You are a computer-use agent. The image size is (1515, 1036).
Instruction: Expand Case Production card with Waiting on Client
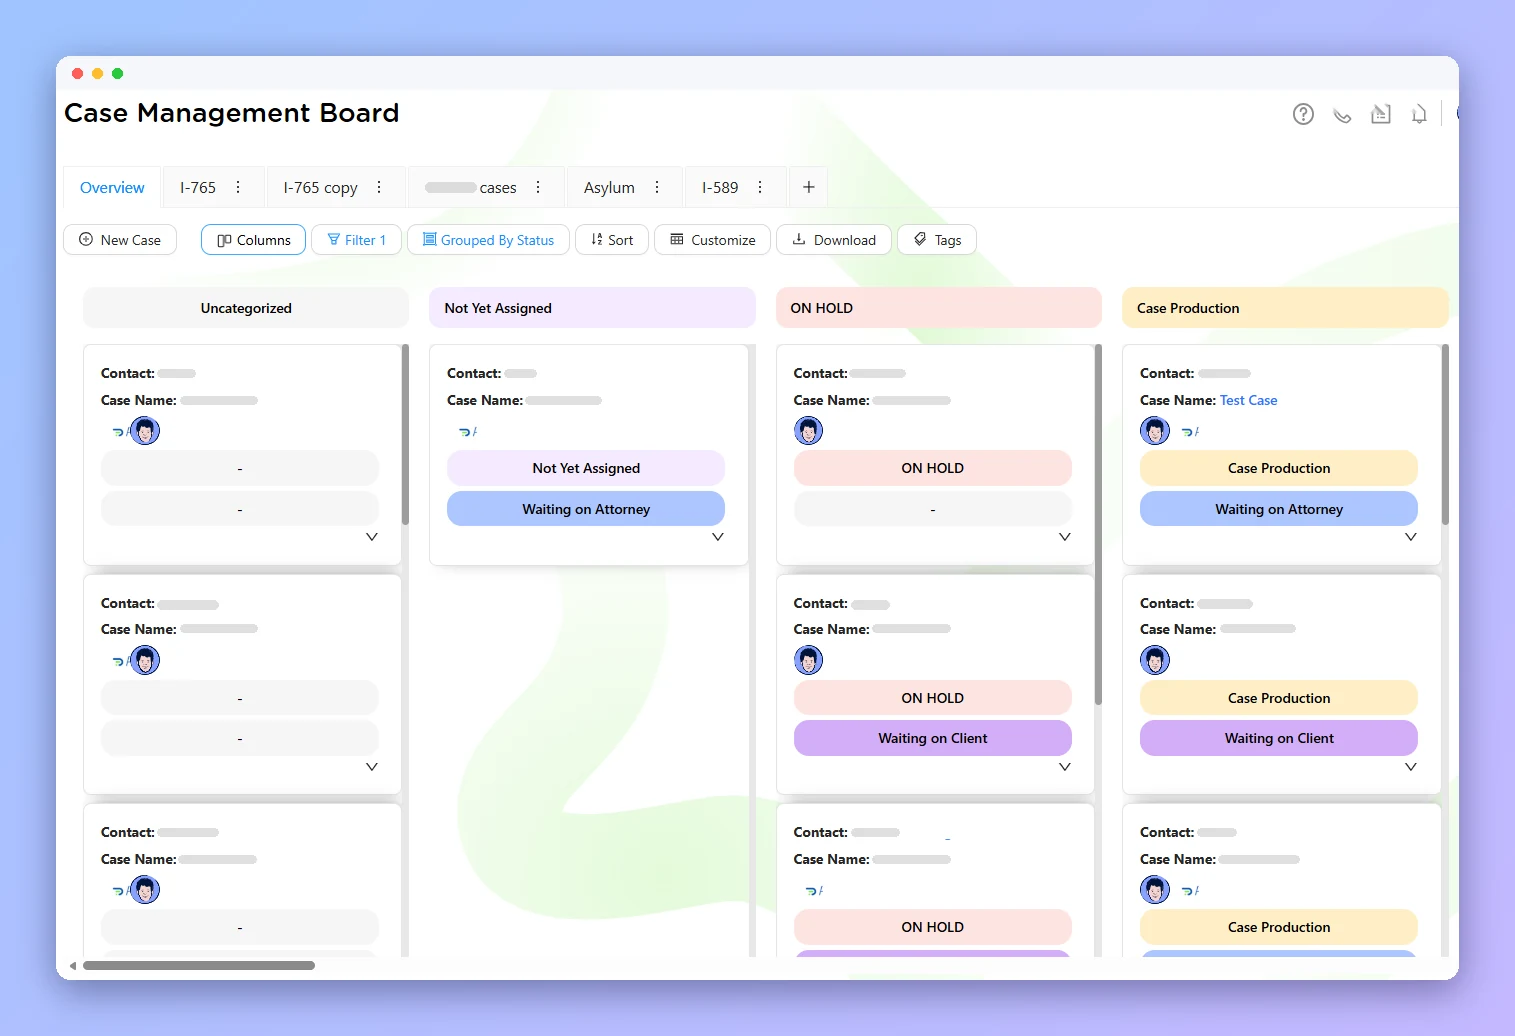pyautogui.click(x=1411, y=767)
